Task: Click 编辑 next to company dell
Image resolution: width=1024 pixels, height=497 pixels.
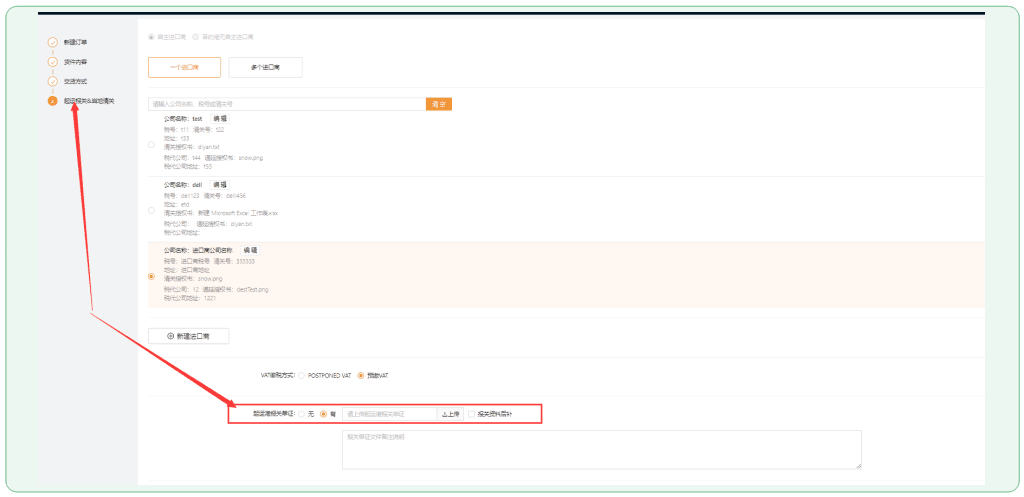Action: coord(219,185)
